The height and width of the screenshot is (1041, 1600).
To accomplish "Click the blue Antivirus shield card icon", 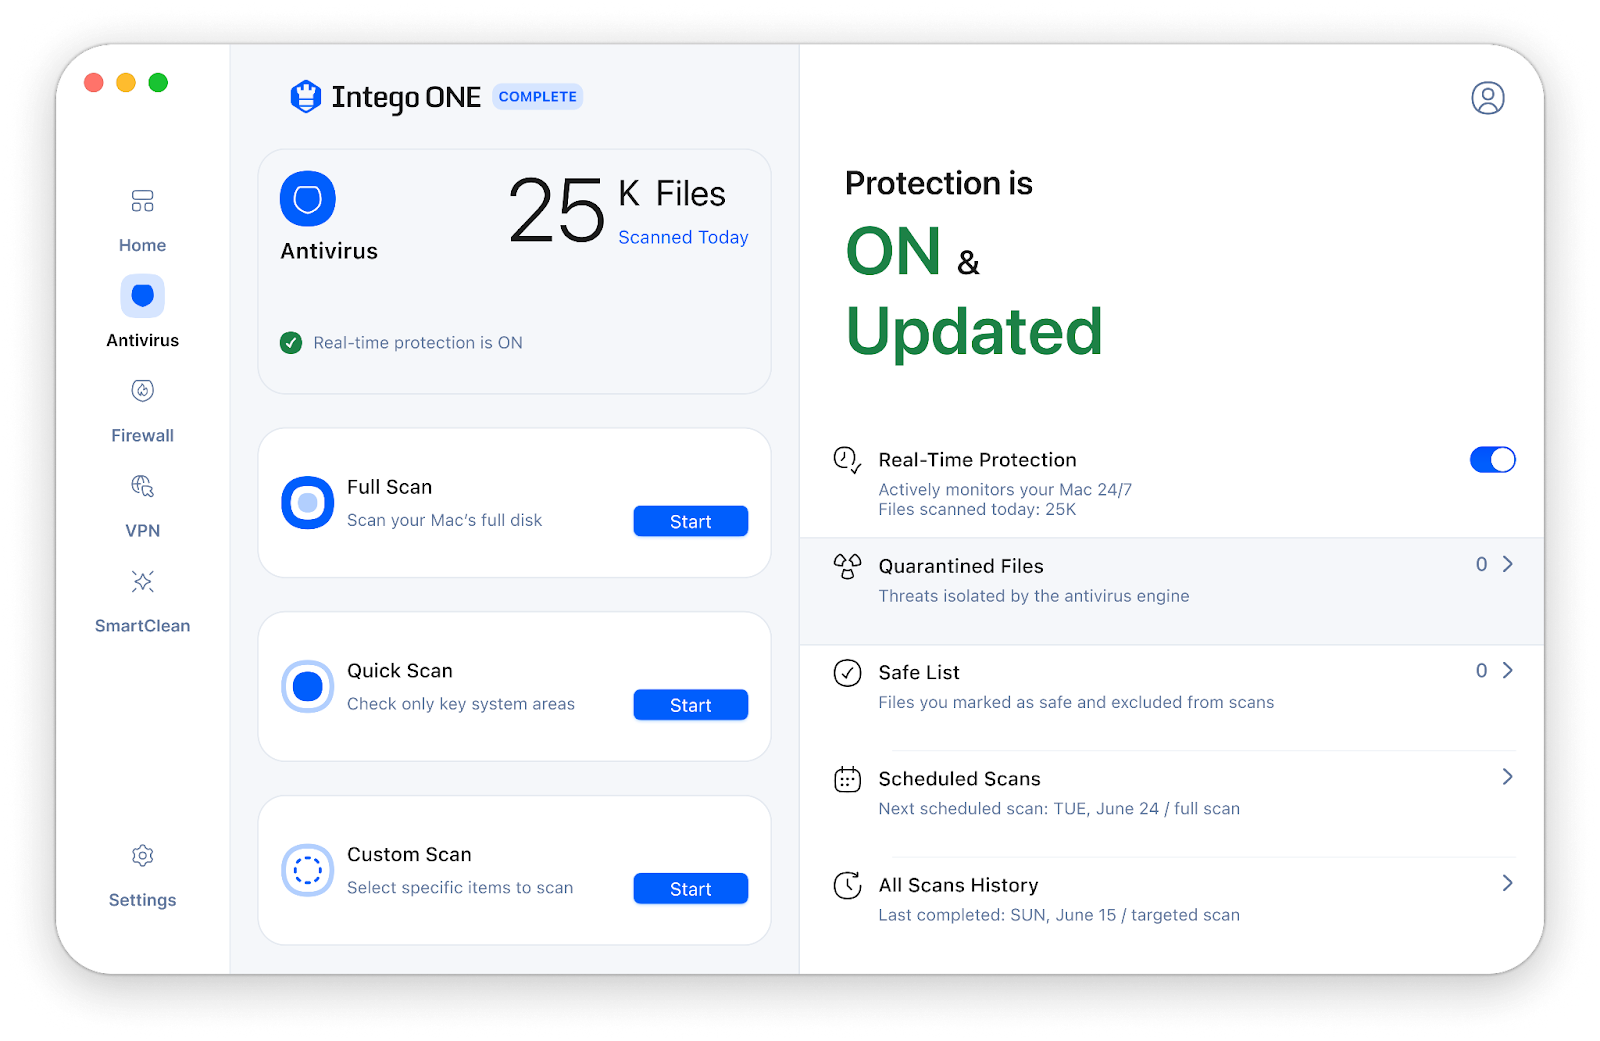I will point(308,199).
